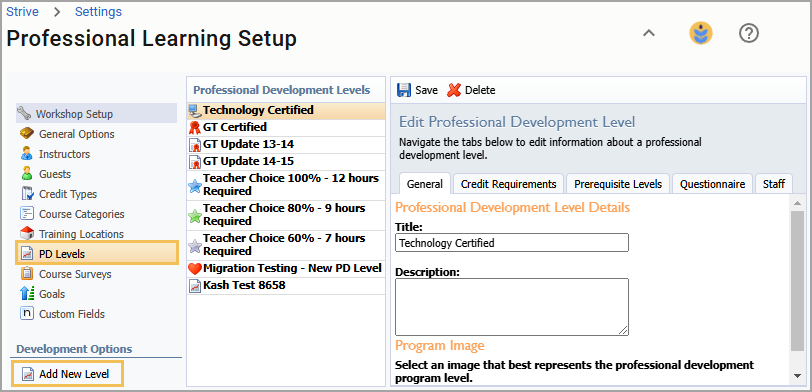Click the Goals arrow icon
The width and height of the screenshot is (812, 392).
27,294
